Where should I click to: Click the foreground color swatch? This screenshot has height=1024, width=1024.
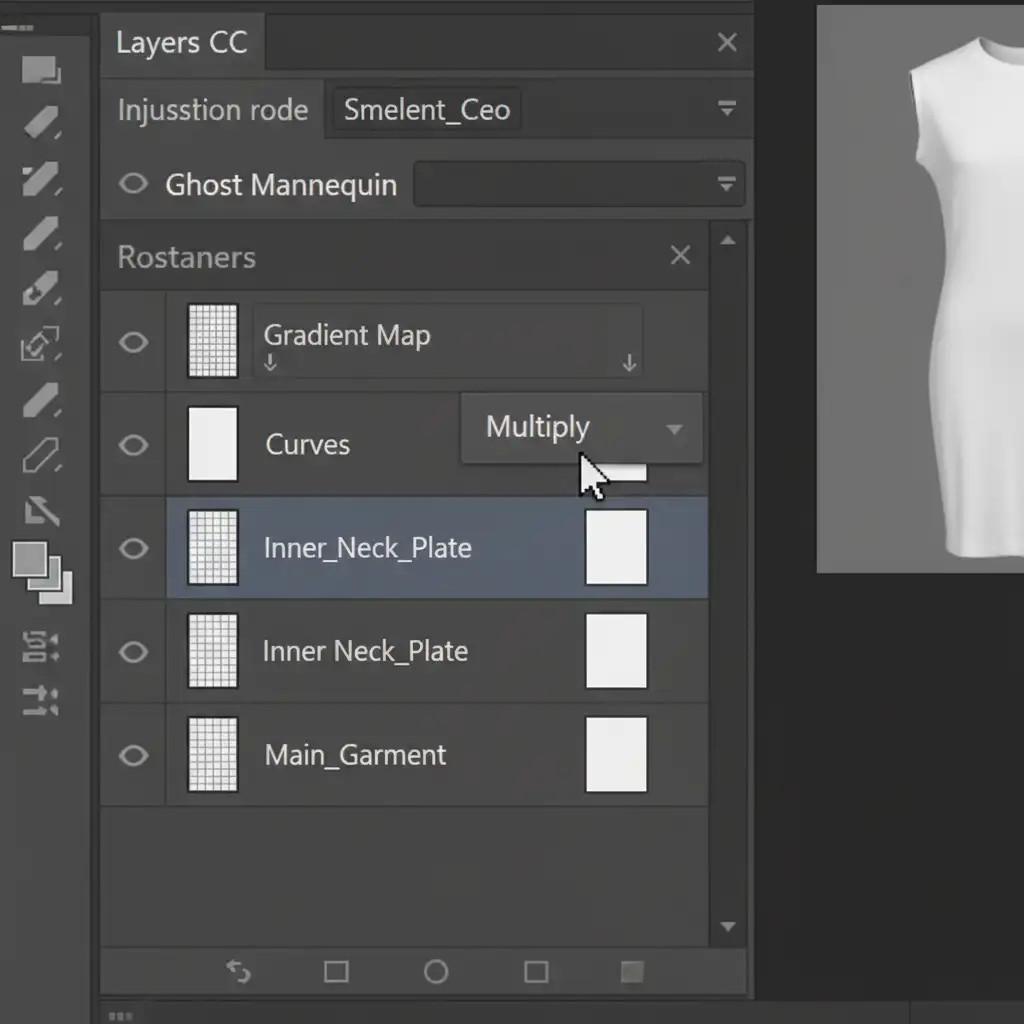(30, 560)
